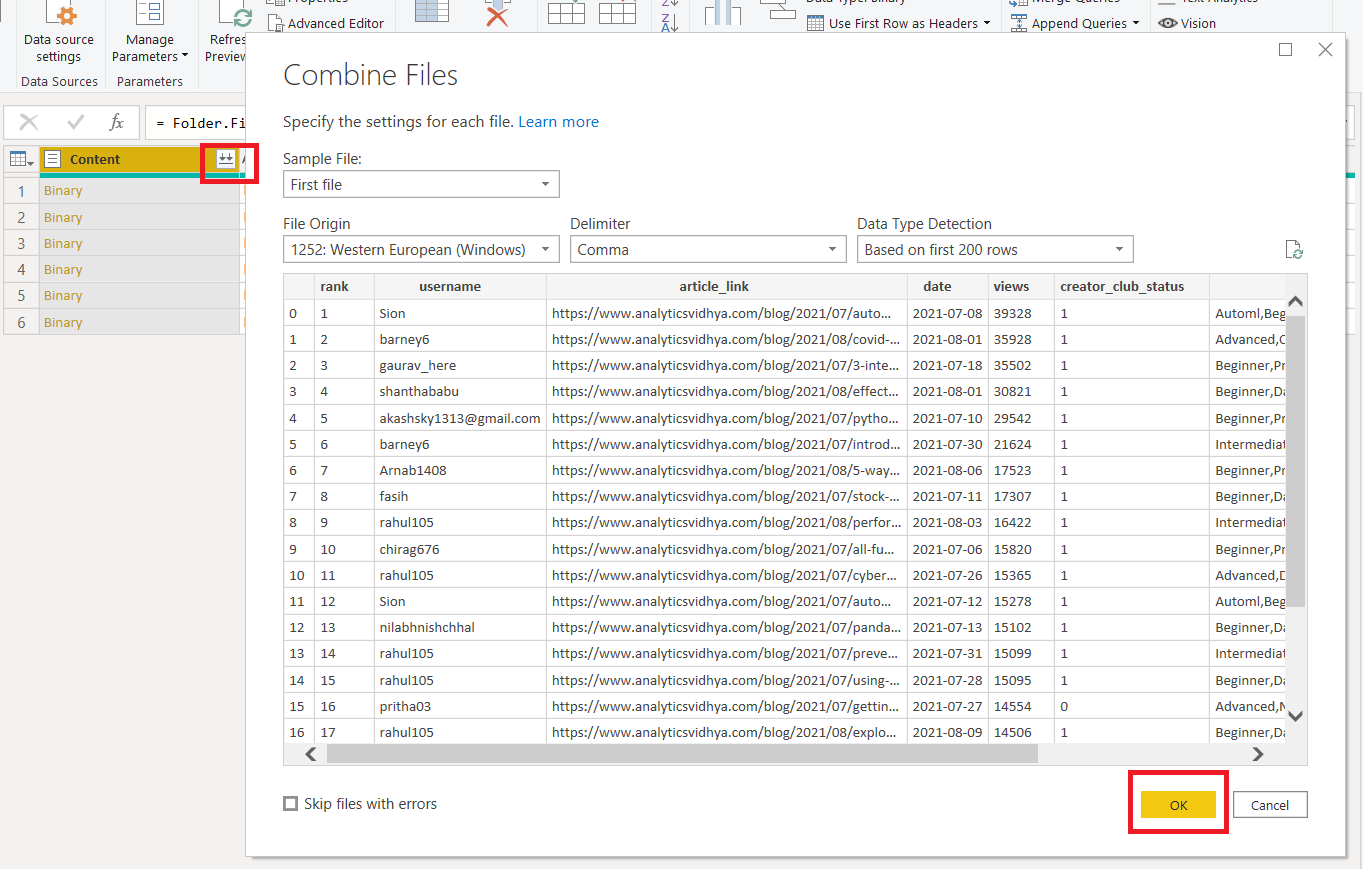Confirm settings with the OK button
The image size is (1363, 869).
pos(1178,803)
